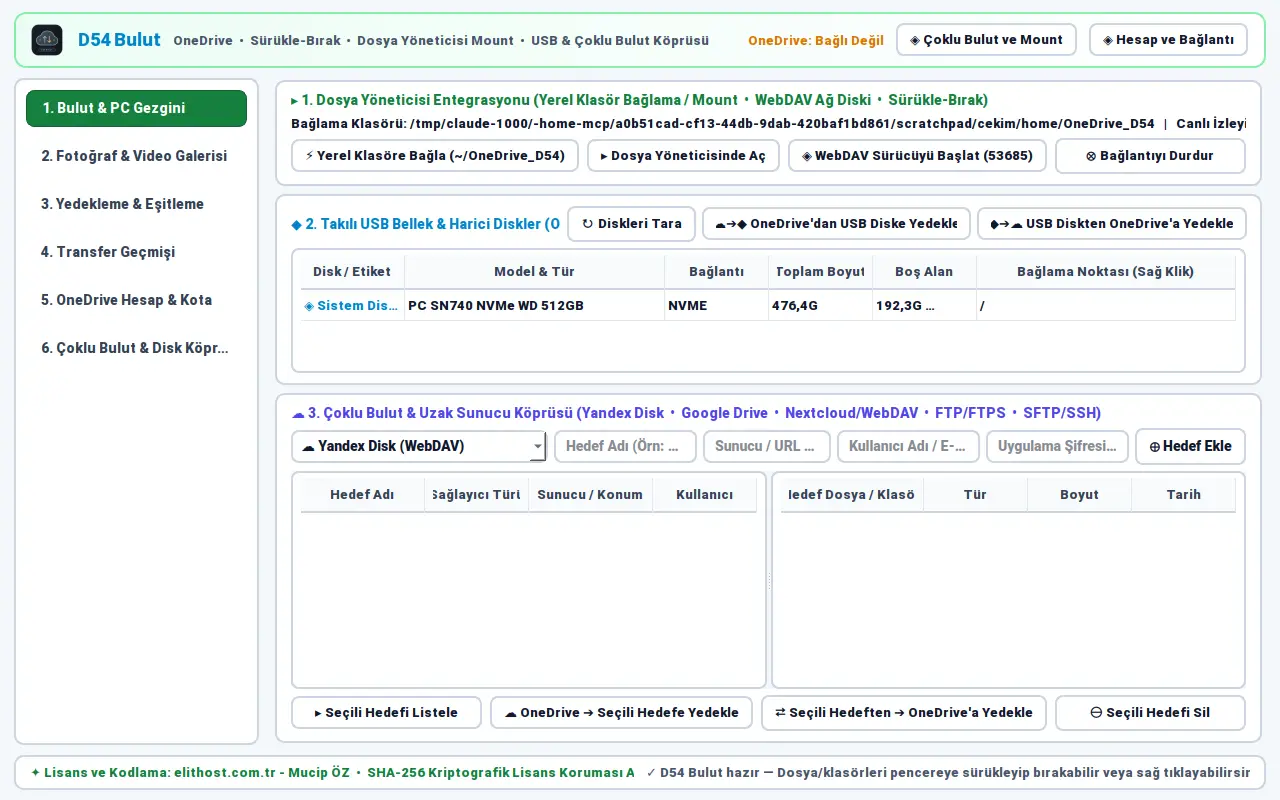This screenshot has height=800, width=1280.
Task: Open the Yedekleme & Eşitleme section
Action: [x=136, y=204]
